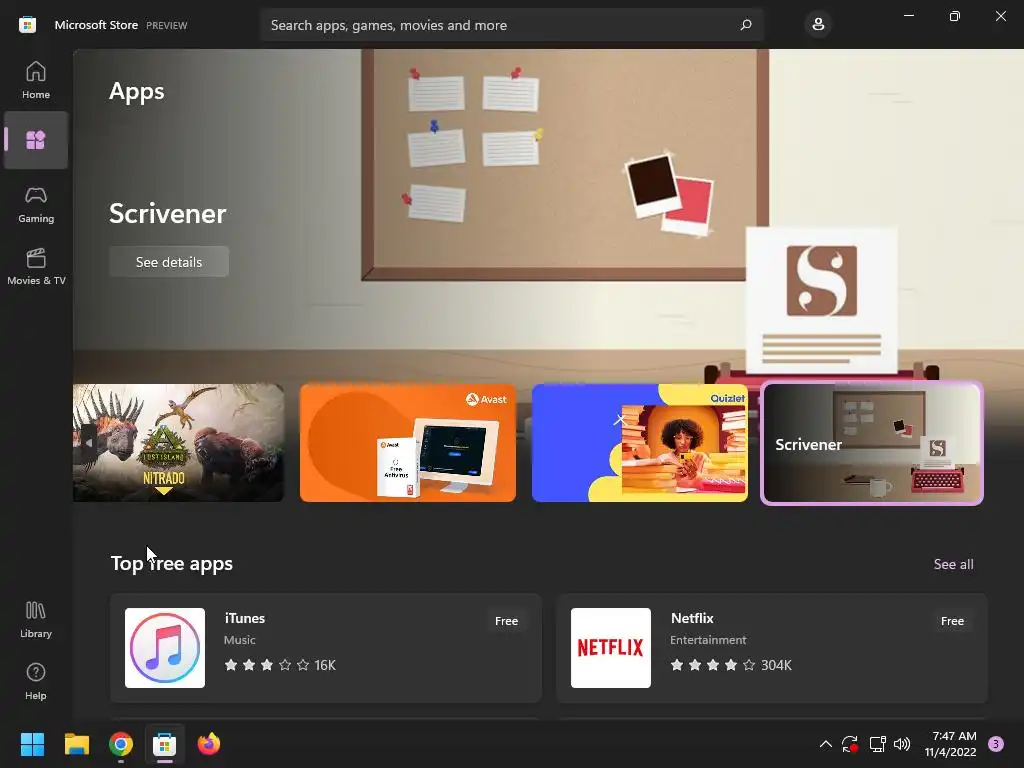Viewport: 1024px width, 768px height.
Task: Open the Quizlet promotional banner
Action: [640, 443]
